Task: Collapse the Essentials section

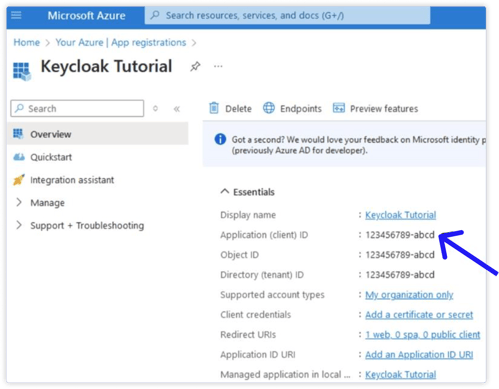Action: coord(247,192)
